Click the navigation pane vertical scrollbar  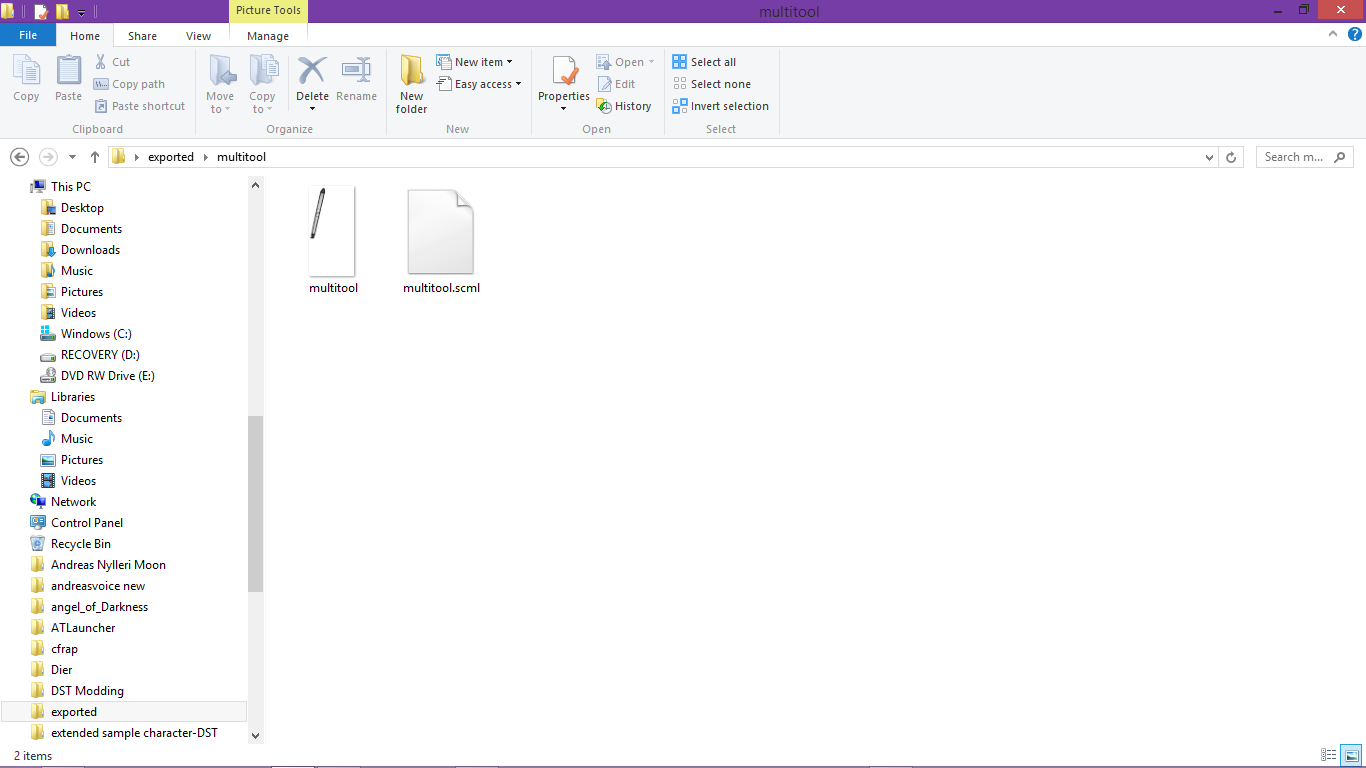pyautogui.click(x=255, y=500)
